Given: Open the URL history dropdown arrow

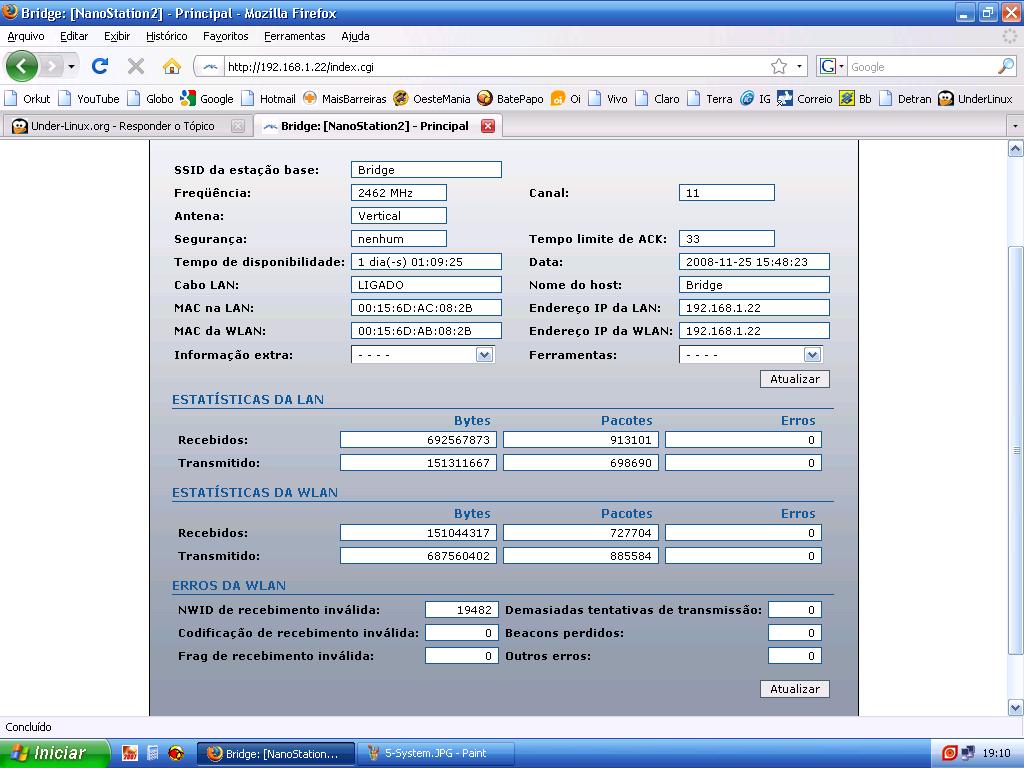Looking at the screenshot, I should pyautogui.click(x=799, y=67).
